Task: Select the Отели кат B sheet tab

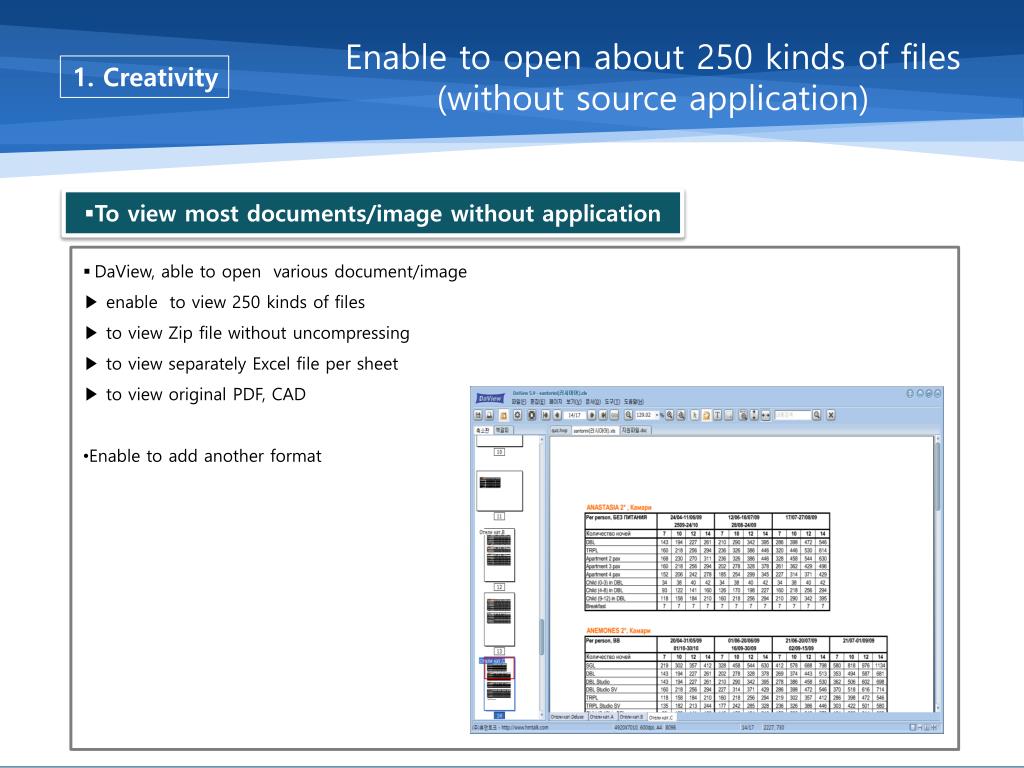Action: pos(632,717)
